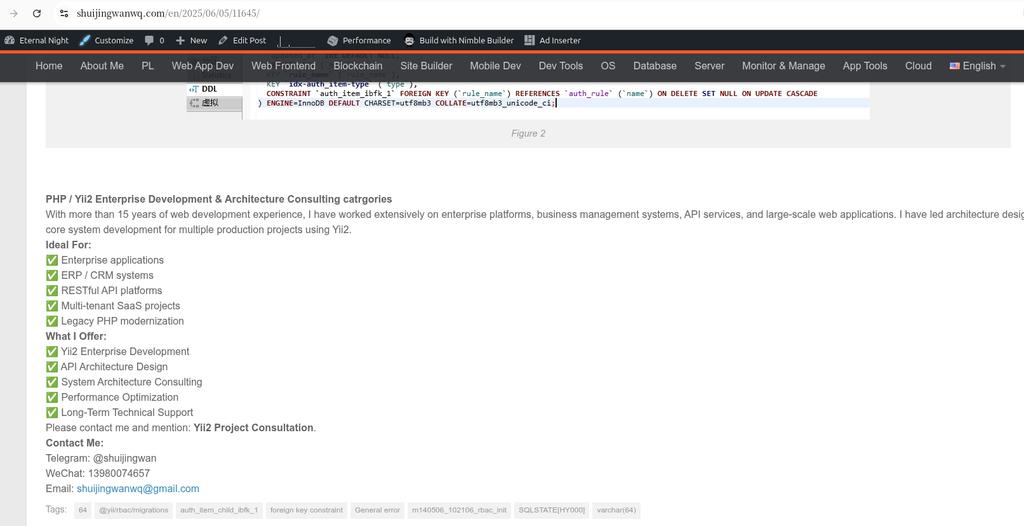Open Ad Inserter admin item
The width and height of the screenshot is (1024, 526).
552,41
